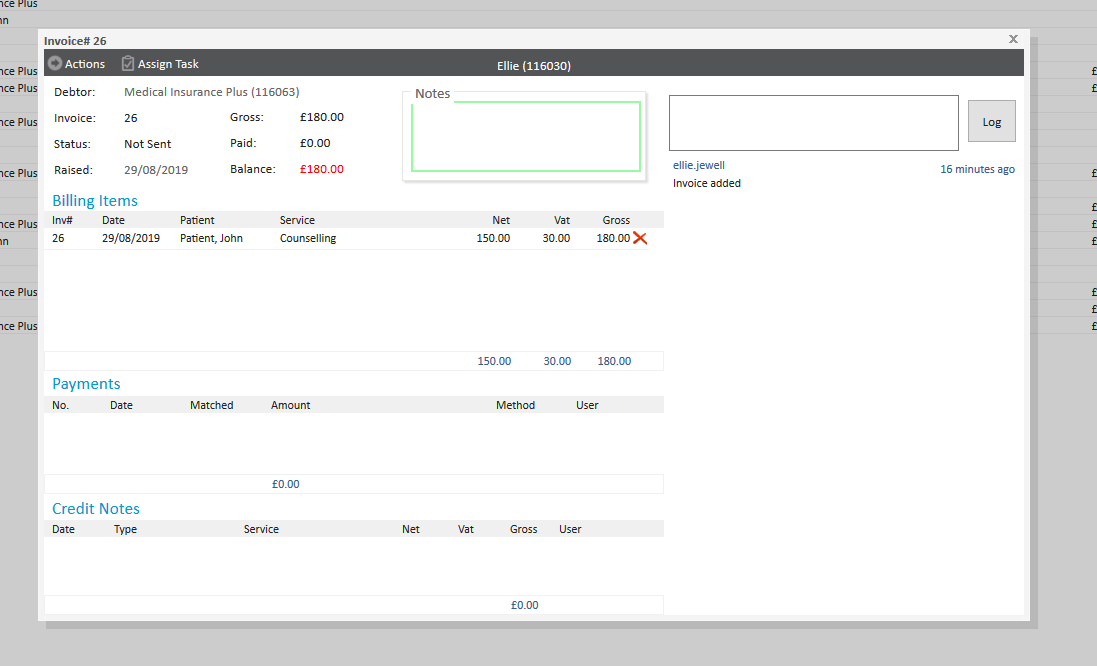Click the '16 minutes ago' timestamp
Screen dimensions: 1097x666
click(x=977, y=169)
